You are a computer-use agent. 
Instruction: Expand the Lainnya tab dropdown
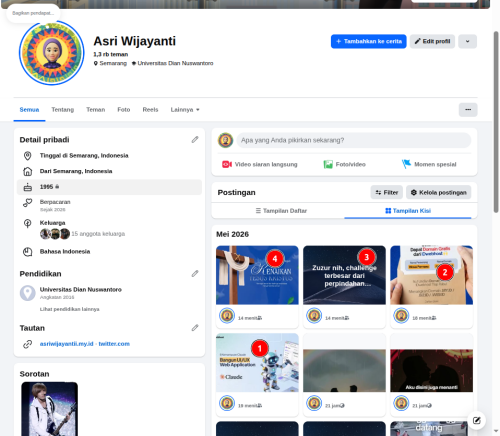[185, 110]
